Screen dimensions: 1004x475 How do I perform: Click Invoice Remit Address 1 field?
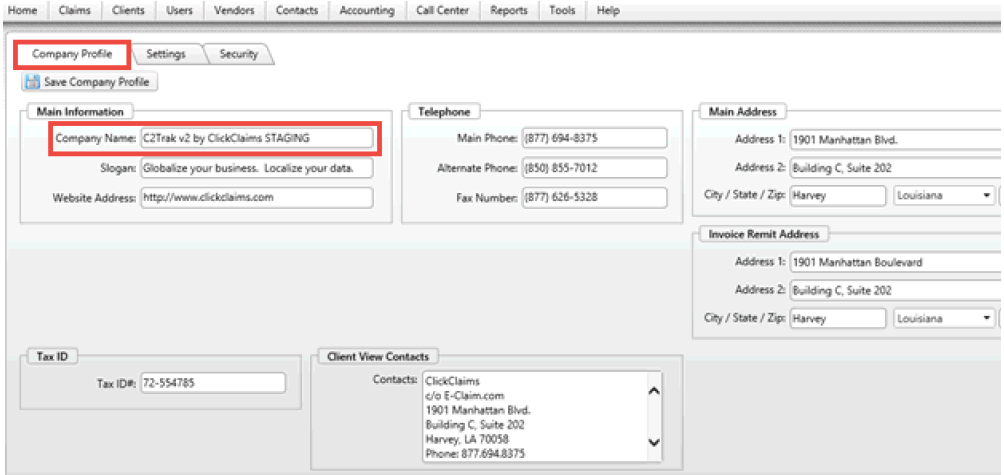click(896, 262)
